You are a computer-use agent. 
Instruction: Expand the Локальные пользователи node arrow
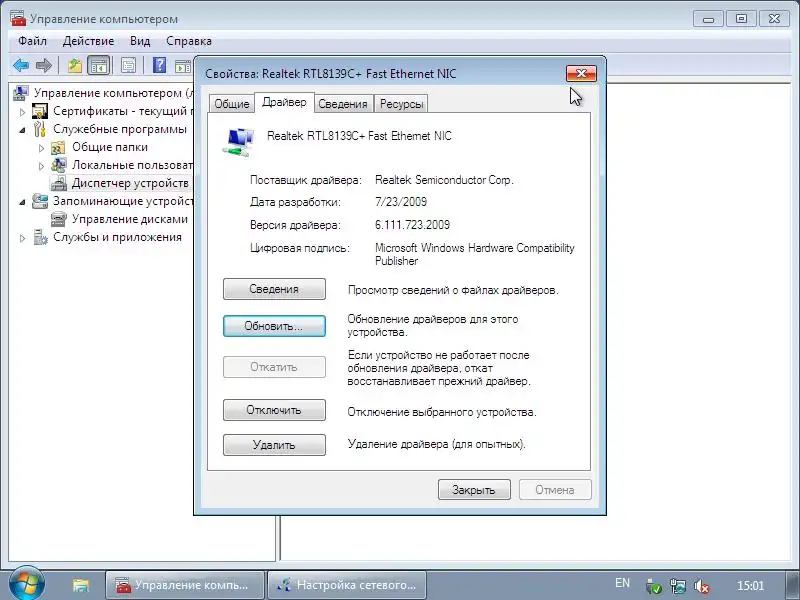(42, 166)
